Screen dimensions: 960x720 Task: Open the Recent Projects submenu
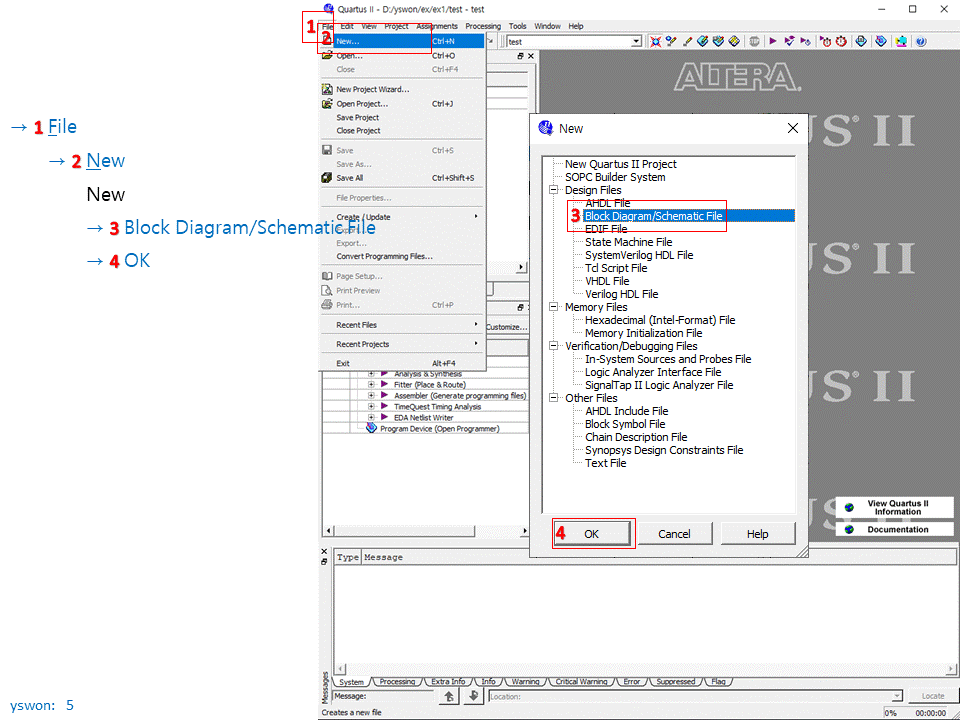[x=402, y=344]
